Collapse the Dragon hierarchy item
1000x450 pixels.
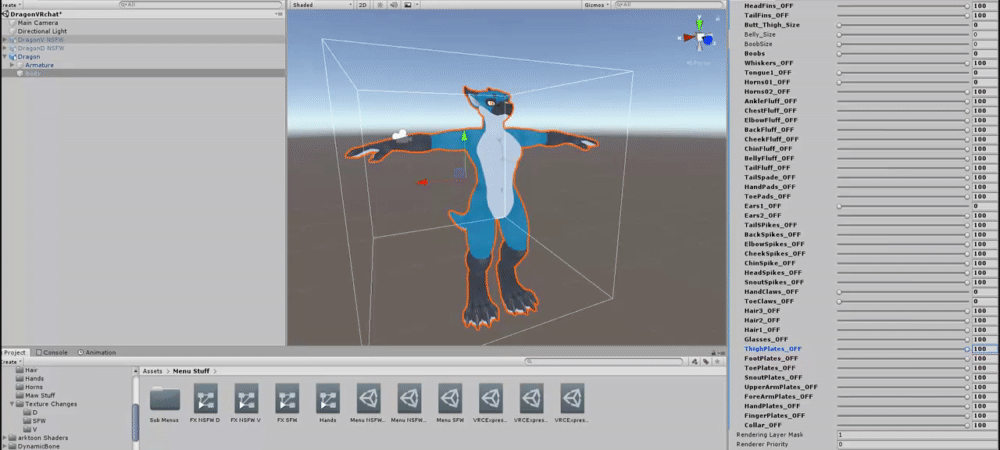click(5, 56)
